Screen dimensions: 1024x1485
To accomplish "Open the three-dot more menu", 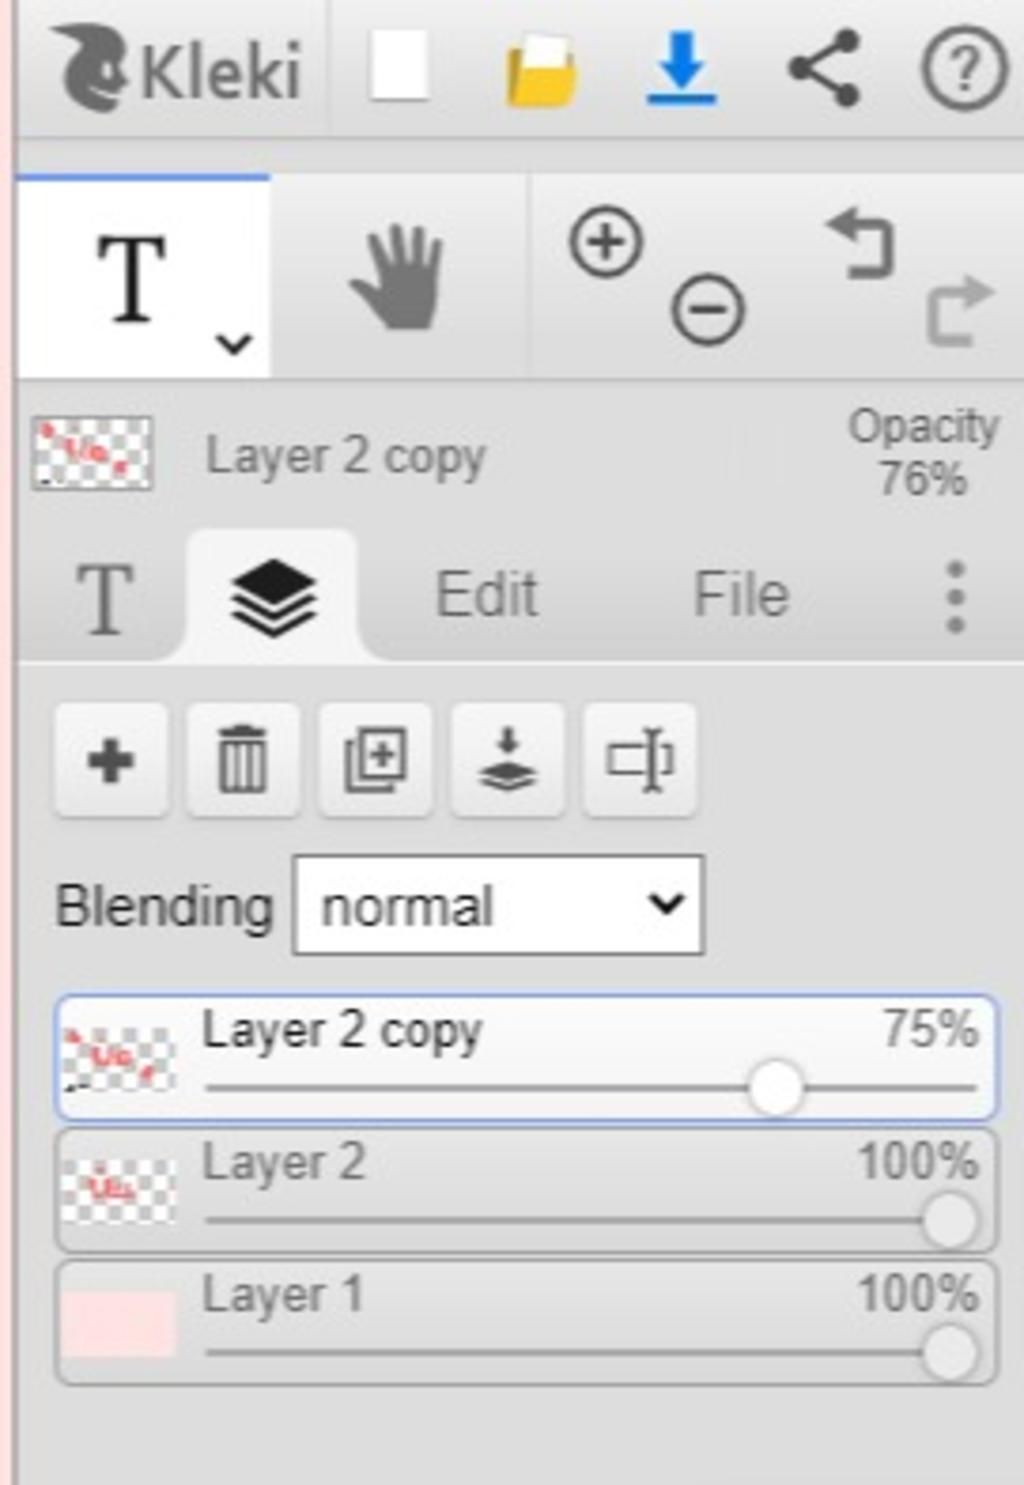I will pyautogui.click(x=955, y=596).
